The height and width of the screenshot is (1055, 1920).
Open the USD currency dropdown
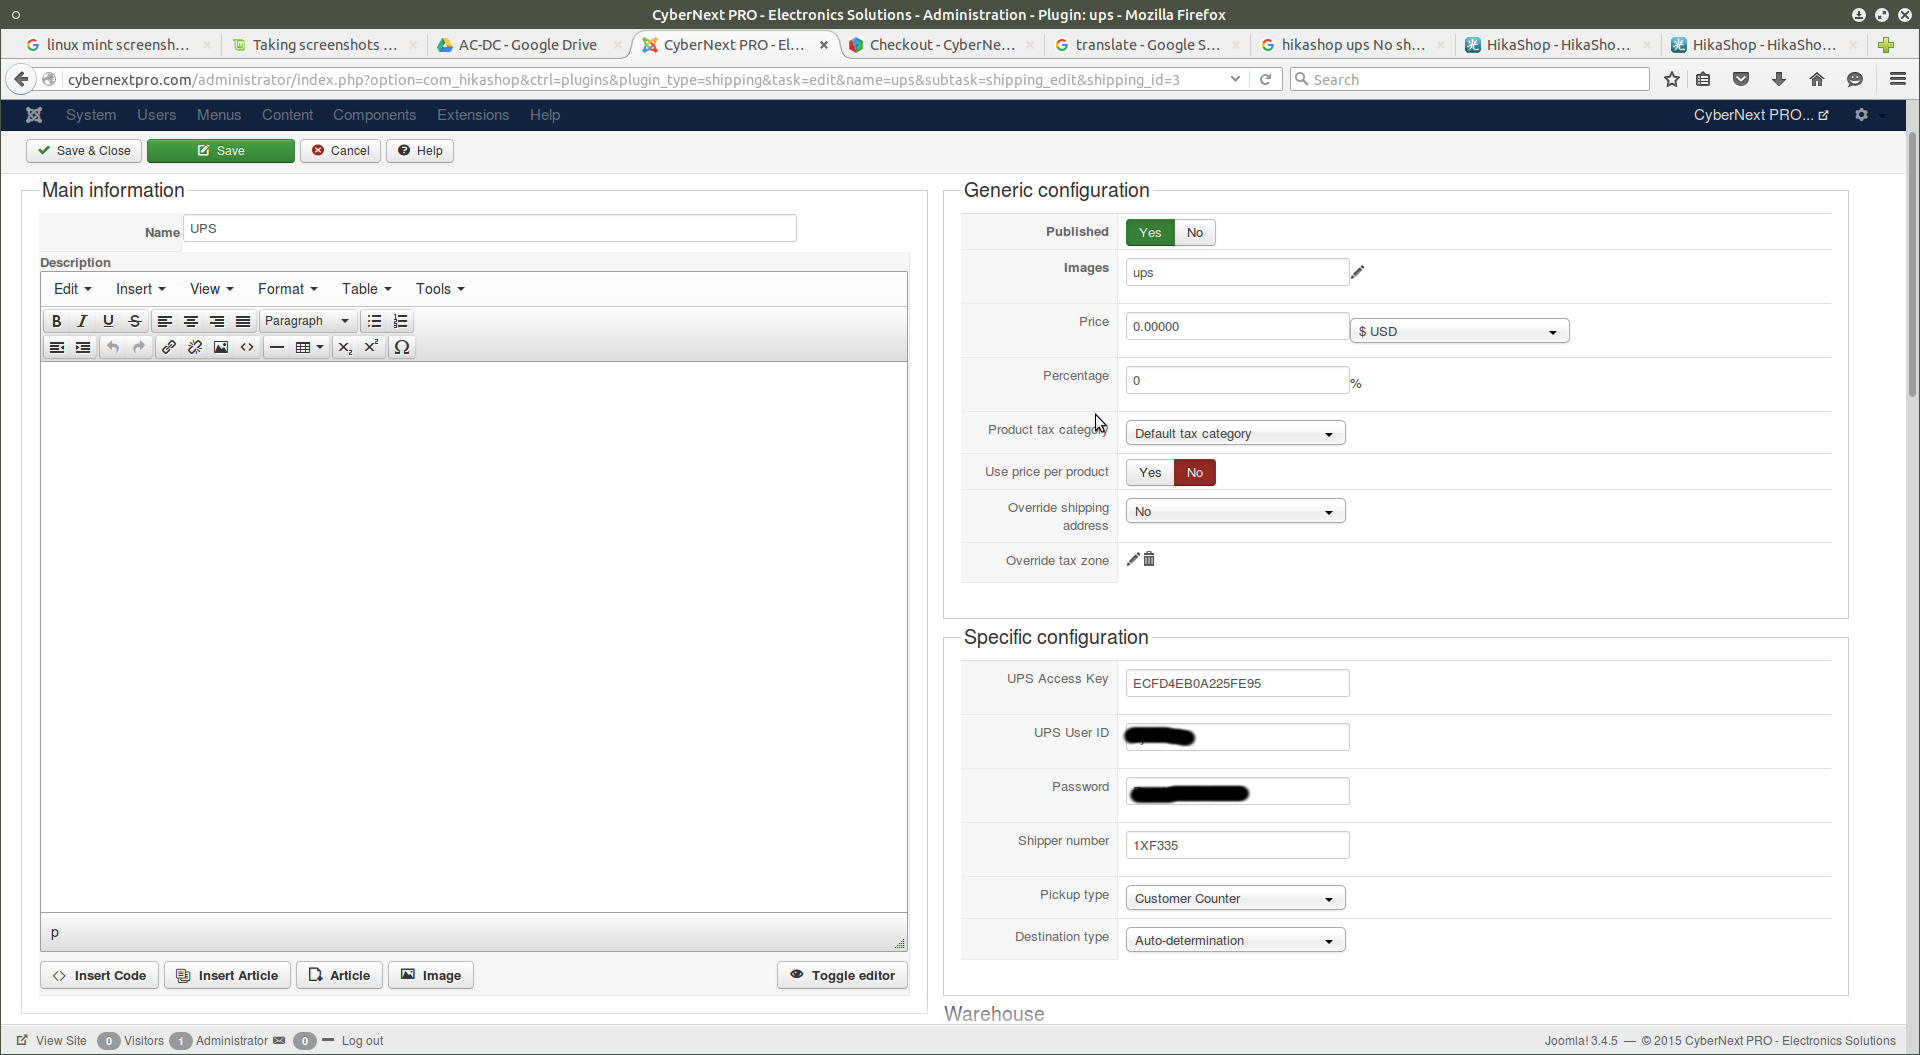tap(1459, 331)
